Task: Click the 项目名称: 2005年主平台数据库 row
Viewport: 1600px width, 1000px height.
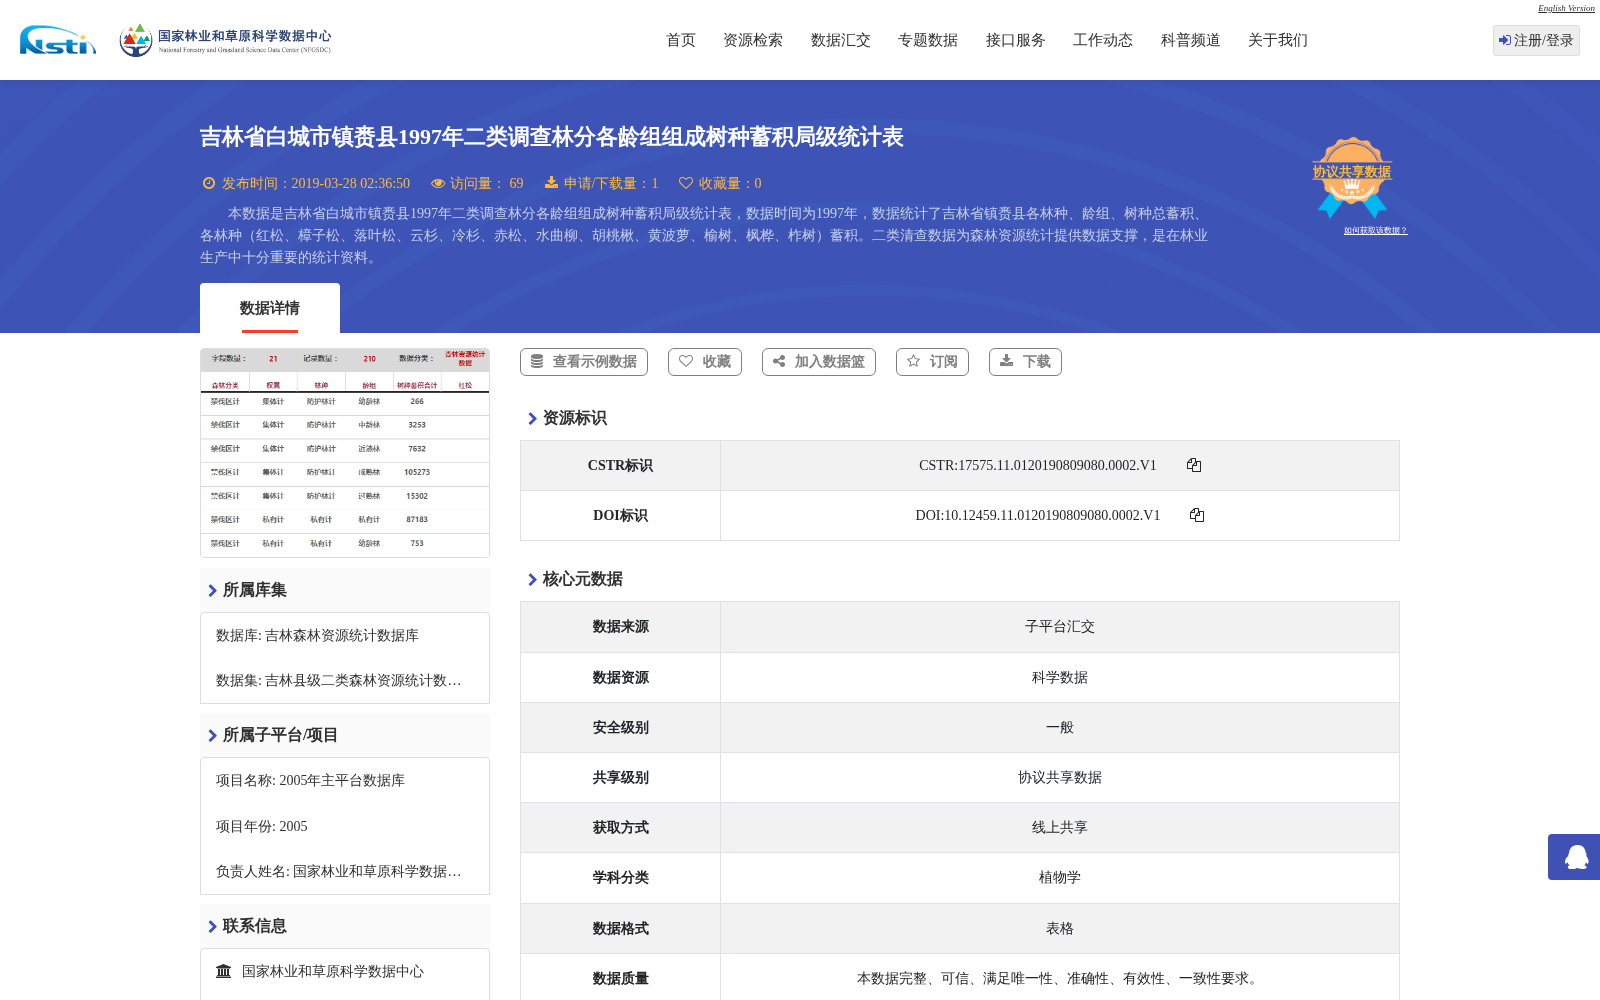Action: point(310,780)
